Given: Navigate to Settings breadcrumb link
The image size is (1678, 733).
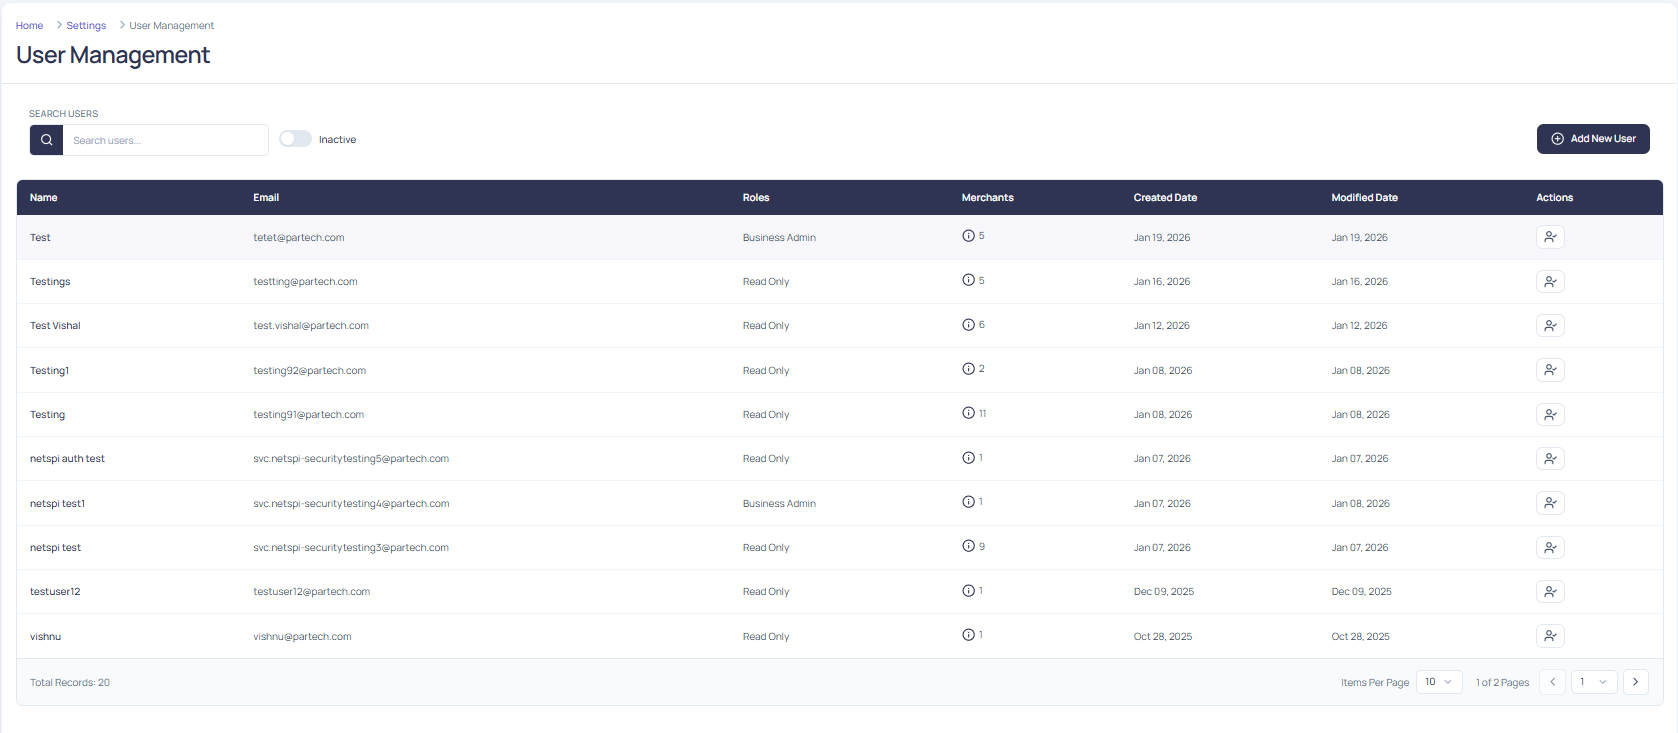Looking at the screenshot, I should 86,26.
